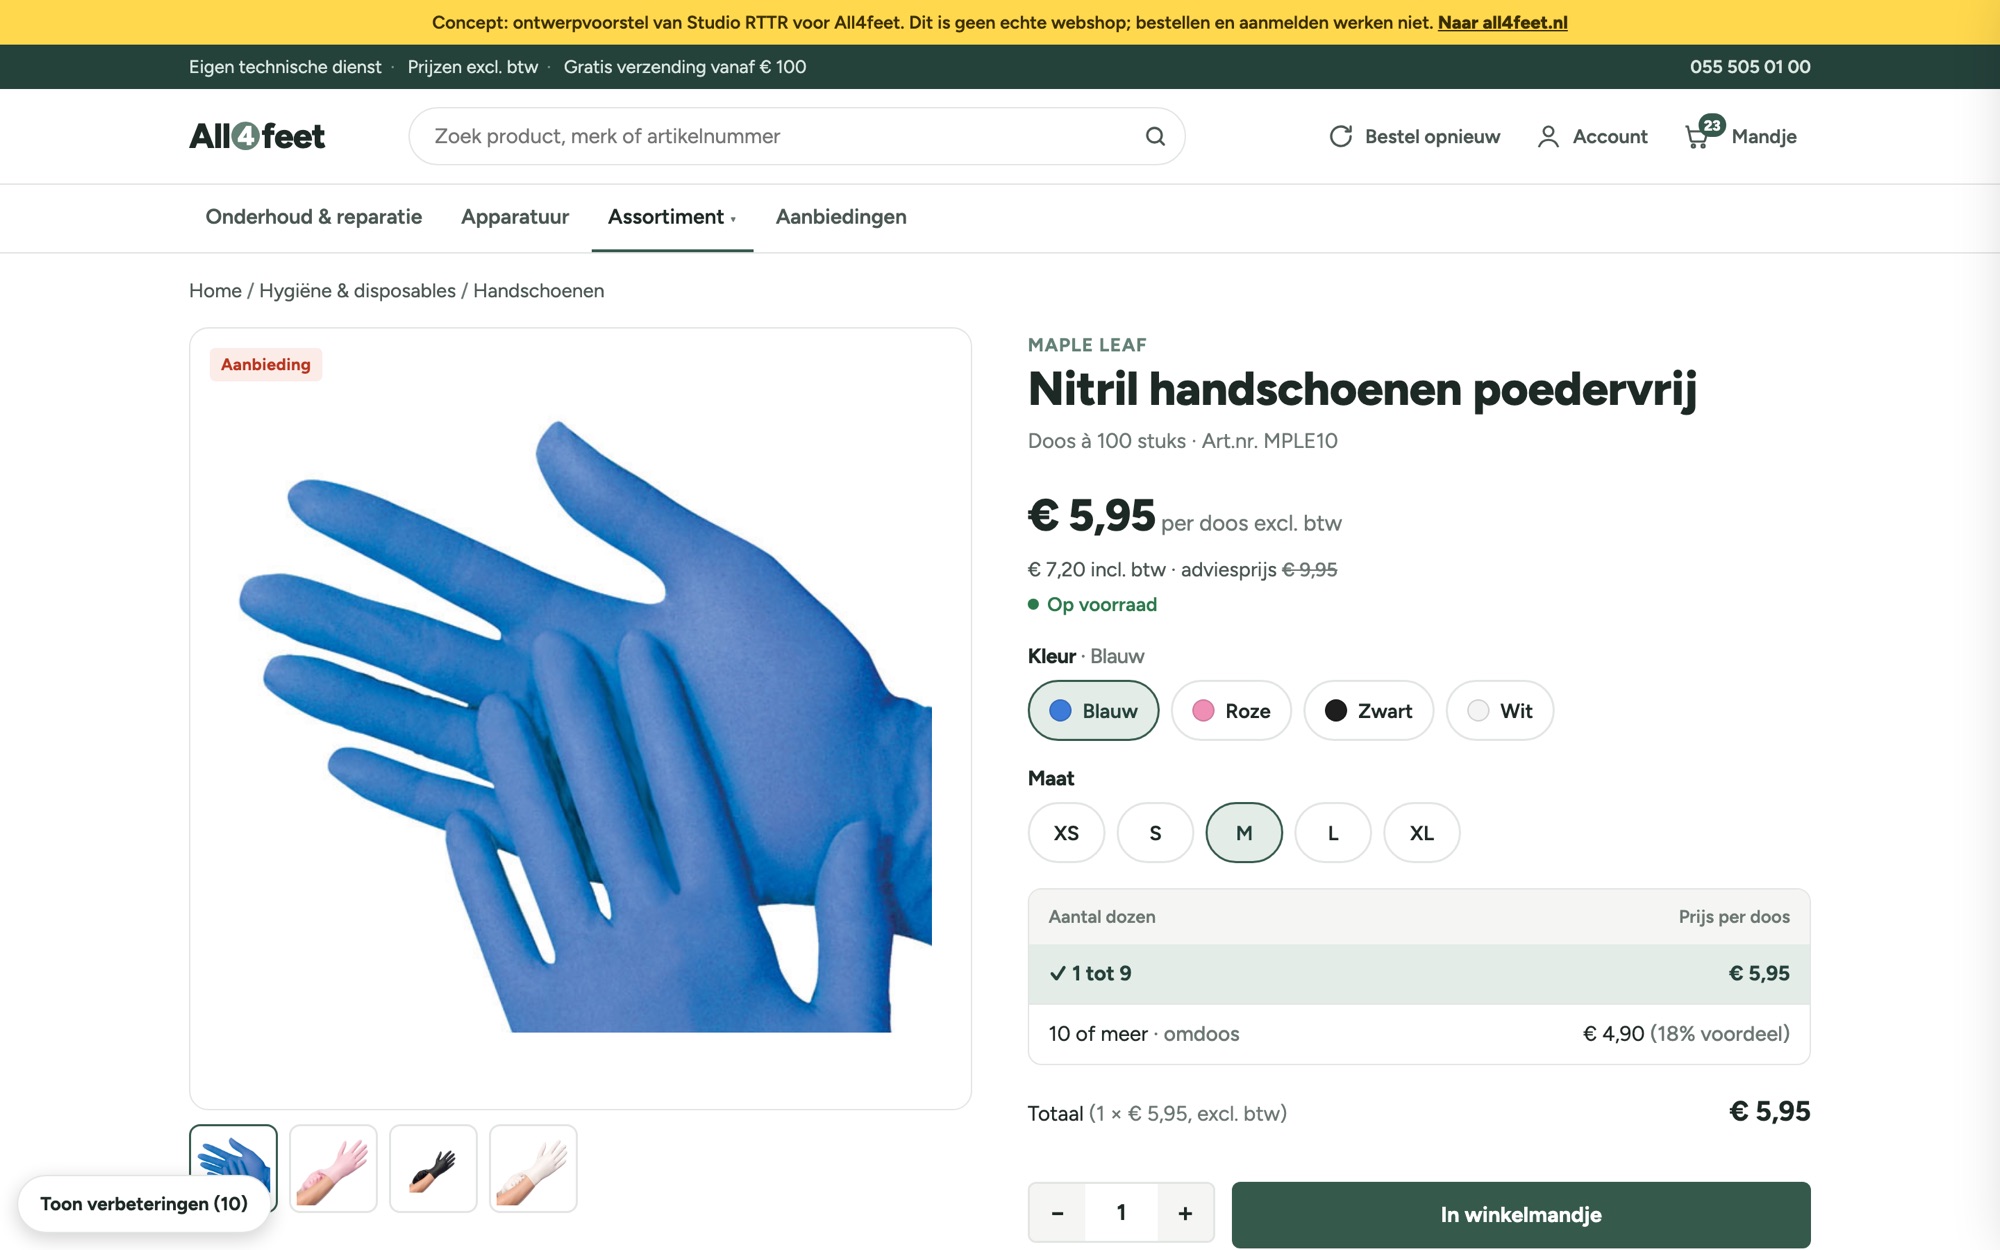
Task: Click the Bestel opnieuw label
Action: (x=1432, y=136)
